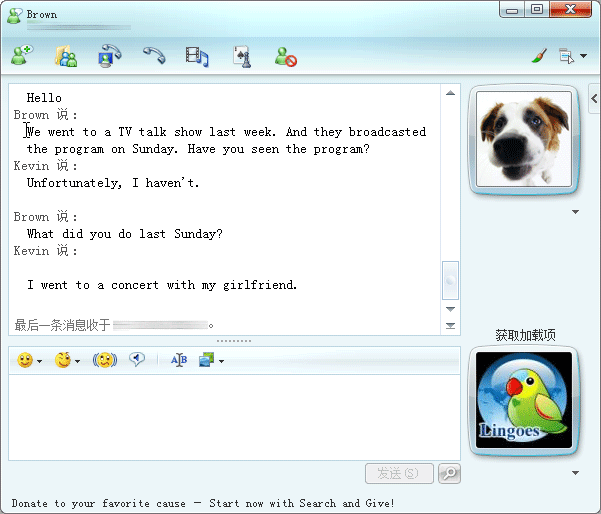Click inside the message input box
Viewport: 601px width, 514px height.
230,415
